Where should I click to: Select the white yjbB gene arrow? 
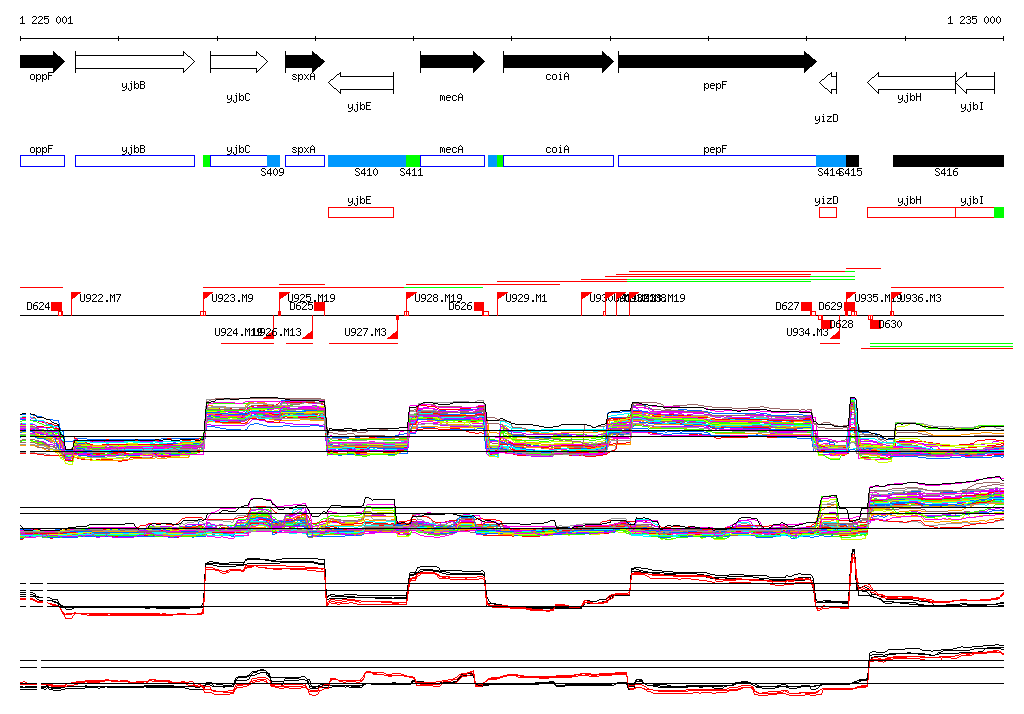coord(135,62)
